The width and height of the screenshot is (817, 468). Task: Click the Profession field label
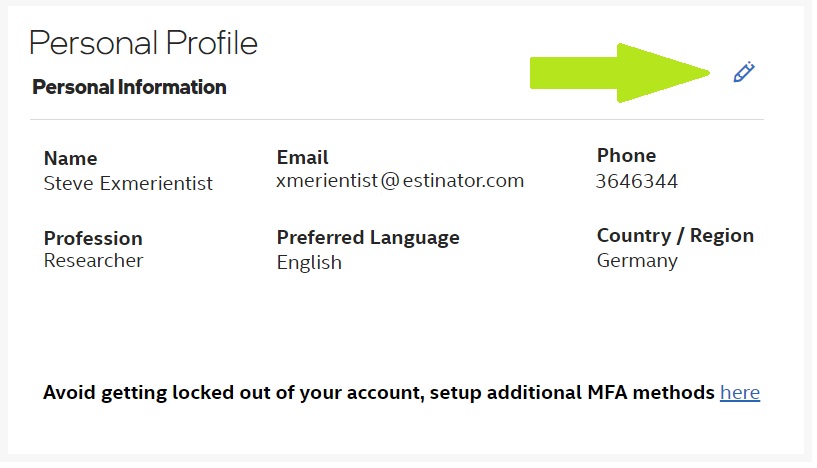(x=93, y=238)
